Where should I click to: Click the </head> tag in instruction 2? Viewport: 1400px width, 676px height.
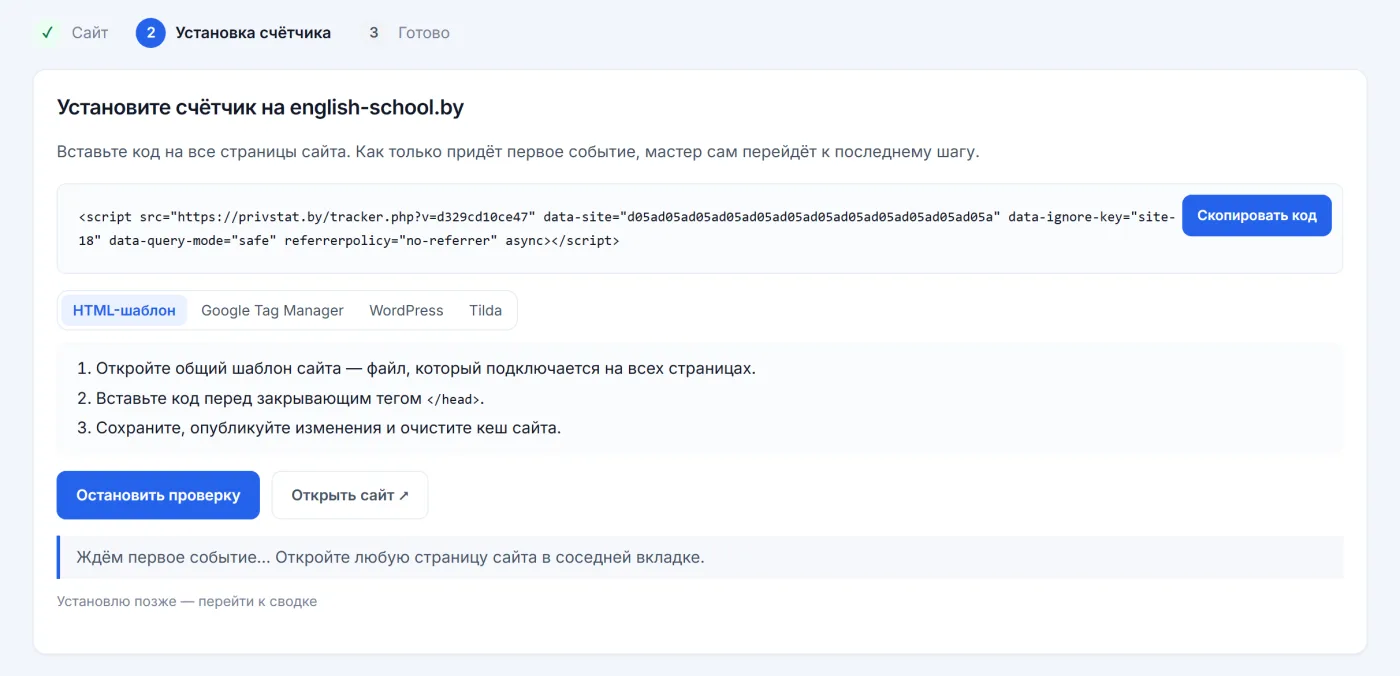pos(454,399)
